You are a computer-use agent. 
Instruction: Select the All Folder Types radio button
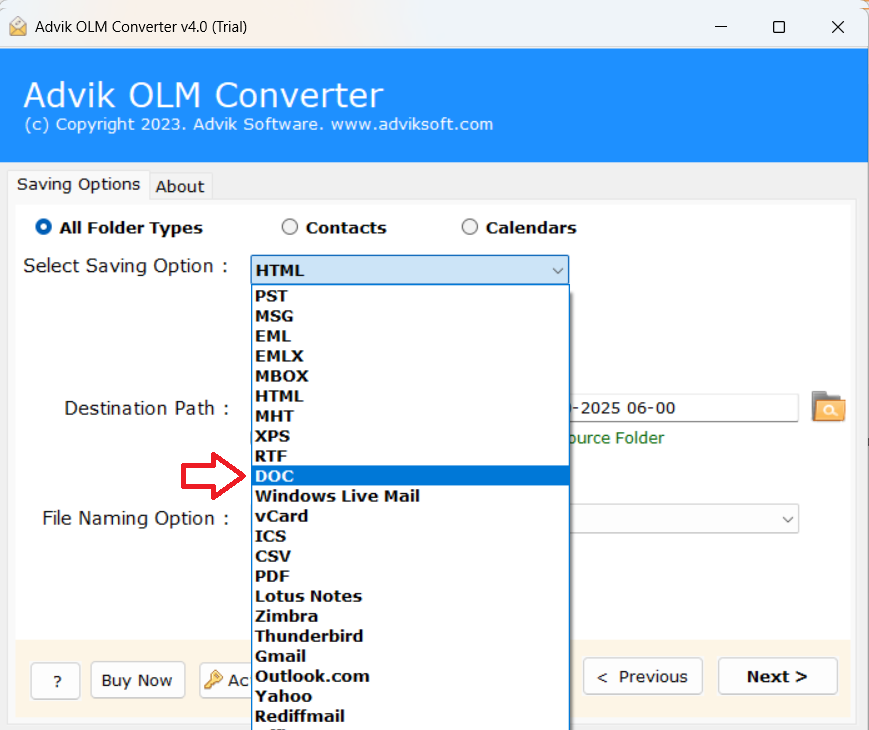pos(44,227)
